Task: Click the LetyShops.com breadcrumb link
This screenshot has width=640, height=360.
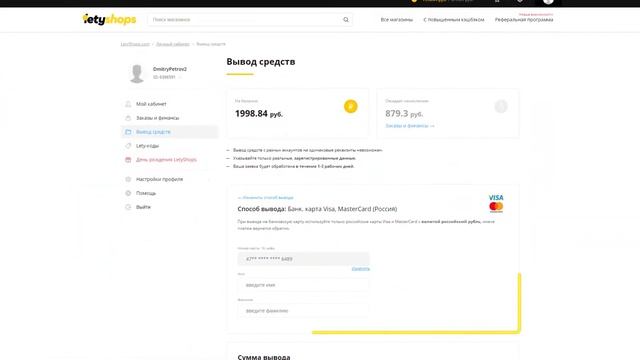Action: click(135, 44)
